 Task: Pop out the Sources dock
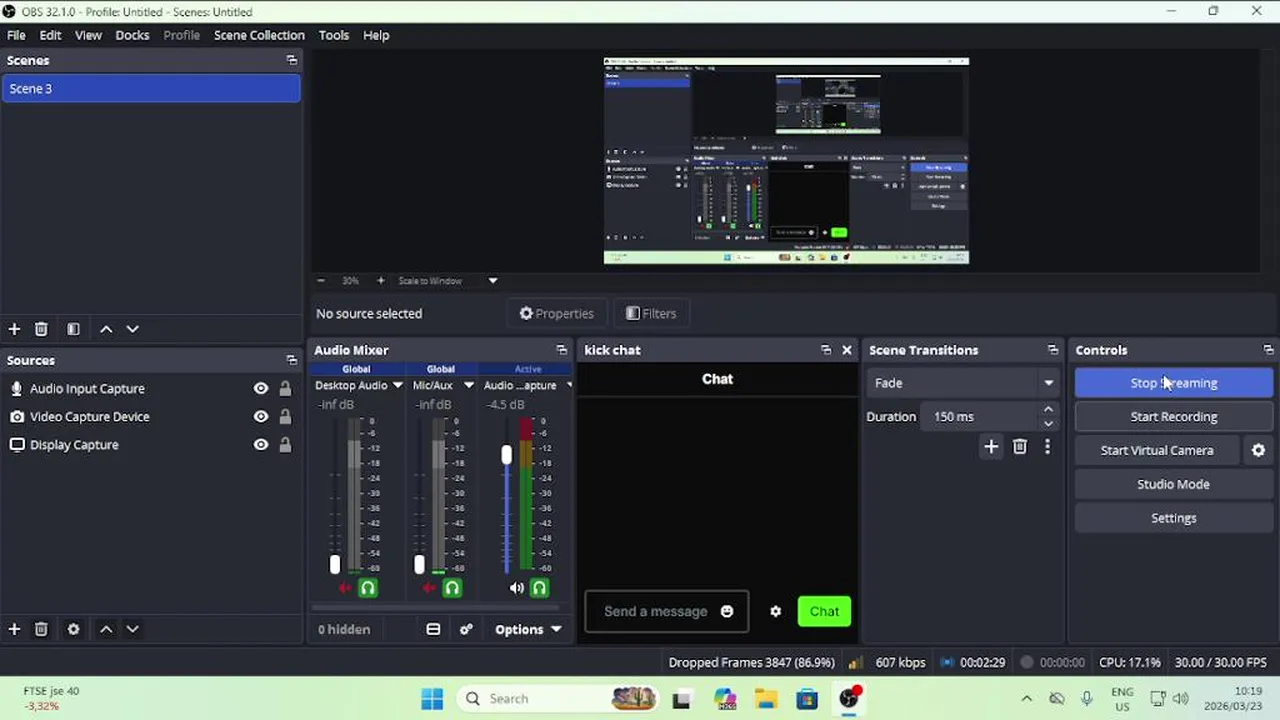(291, 360)
